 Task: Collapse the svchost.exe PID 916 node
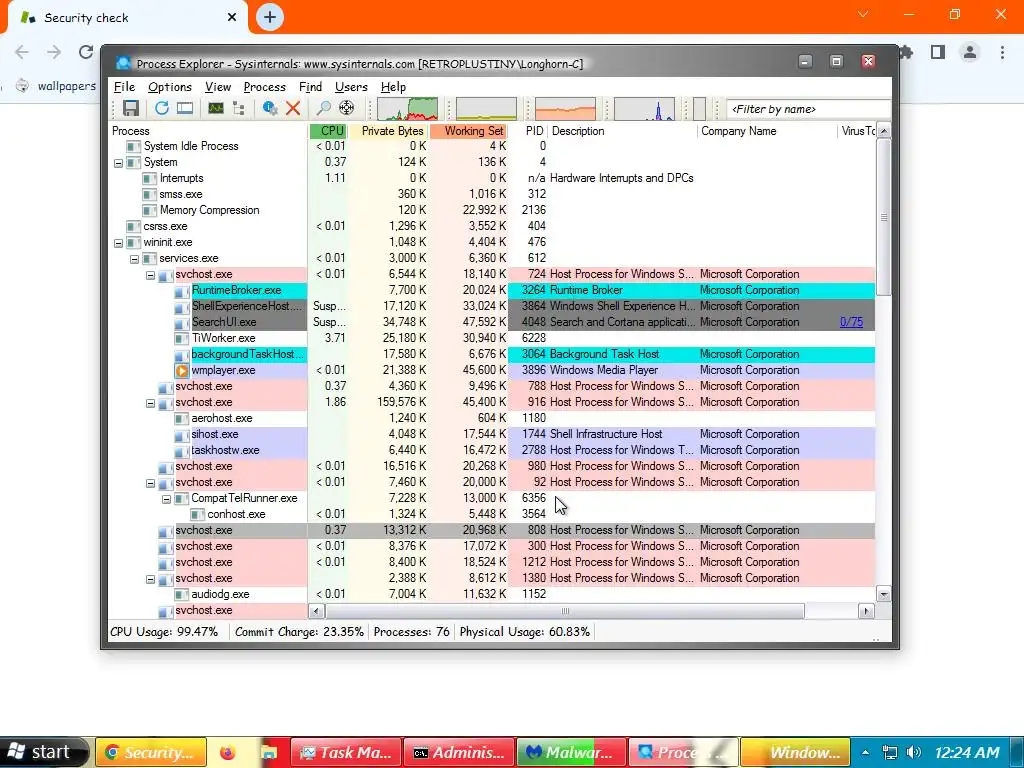150,403
